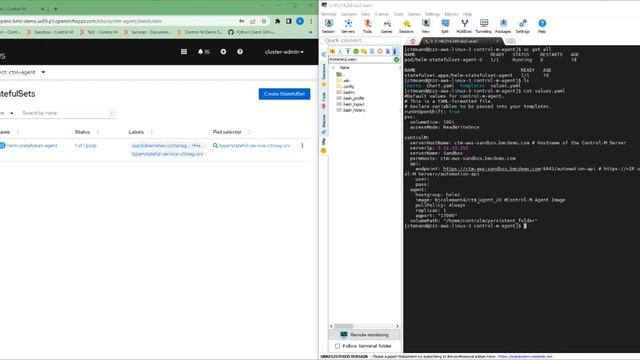Open the 1 of 1 pods link

86,146
